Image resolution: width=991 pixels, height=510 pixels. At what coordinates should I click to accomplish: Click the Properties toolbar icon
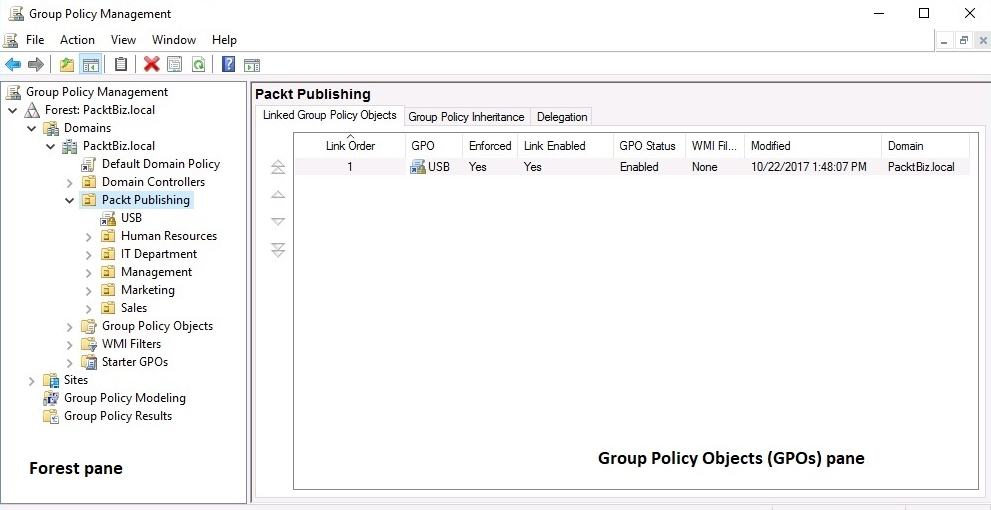pos(175,65)
